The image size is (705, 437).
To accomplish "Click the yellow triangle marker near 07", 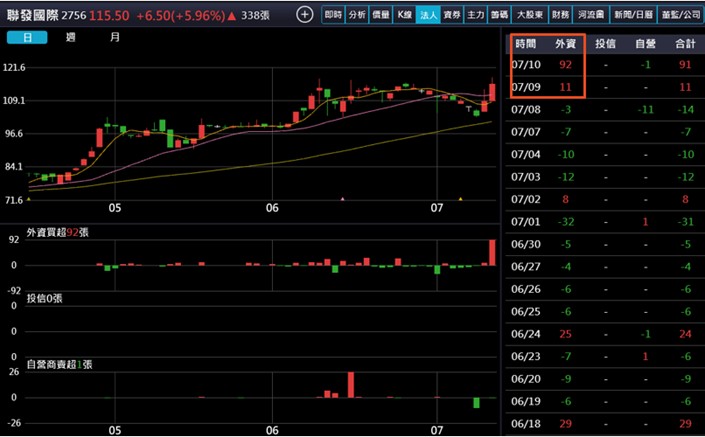I will point(460,198).
